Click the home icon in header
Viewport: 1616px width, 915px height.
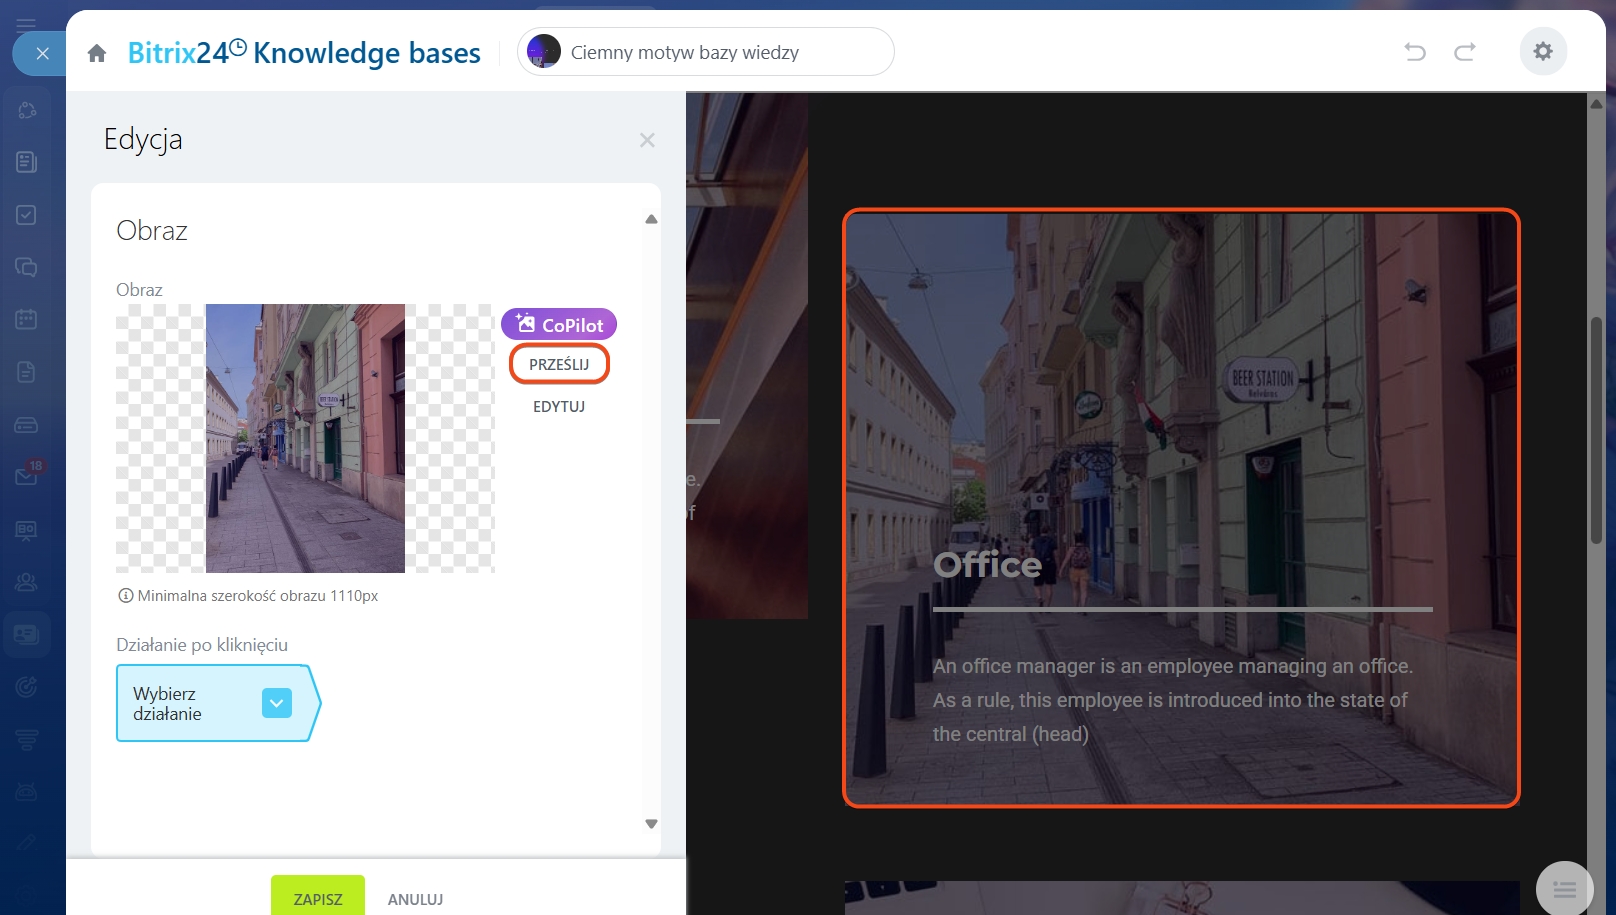coord(97,53)
